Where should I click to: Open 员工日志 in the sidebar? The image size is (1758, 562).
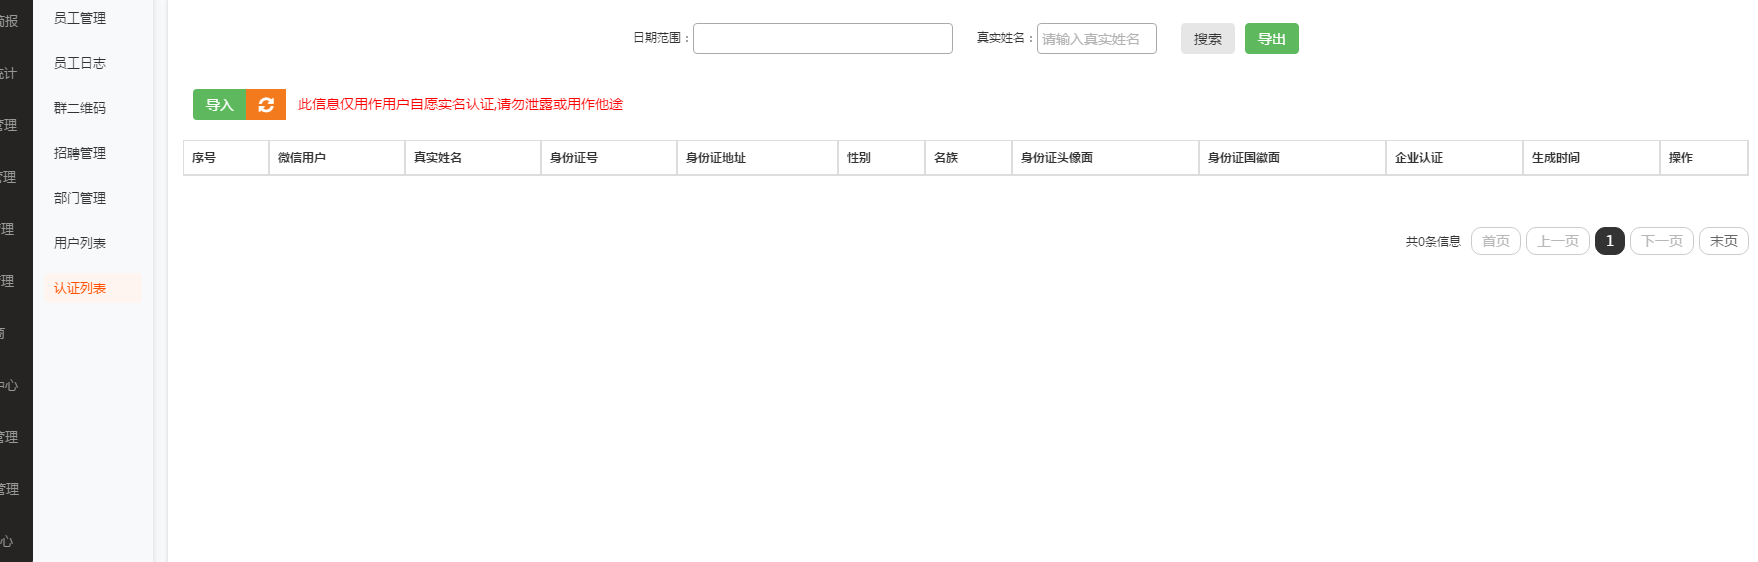(x=80, y=63)
